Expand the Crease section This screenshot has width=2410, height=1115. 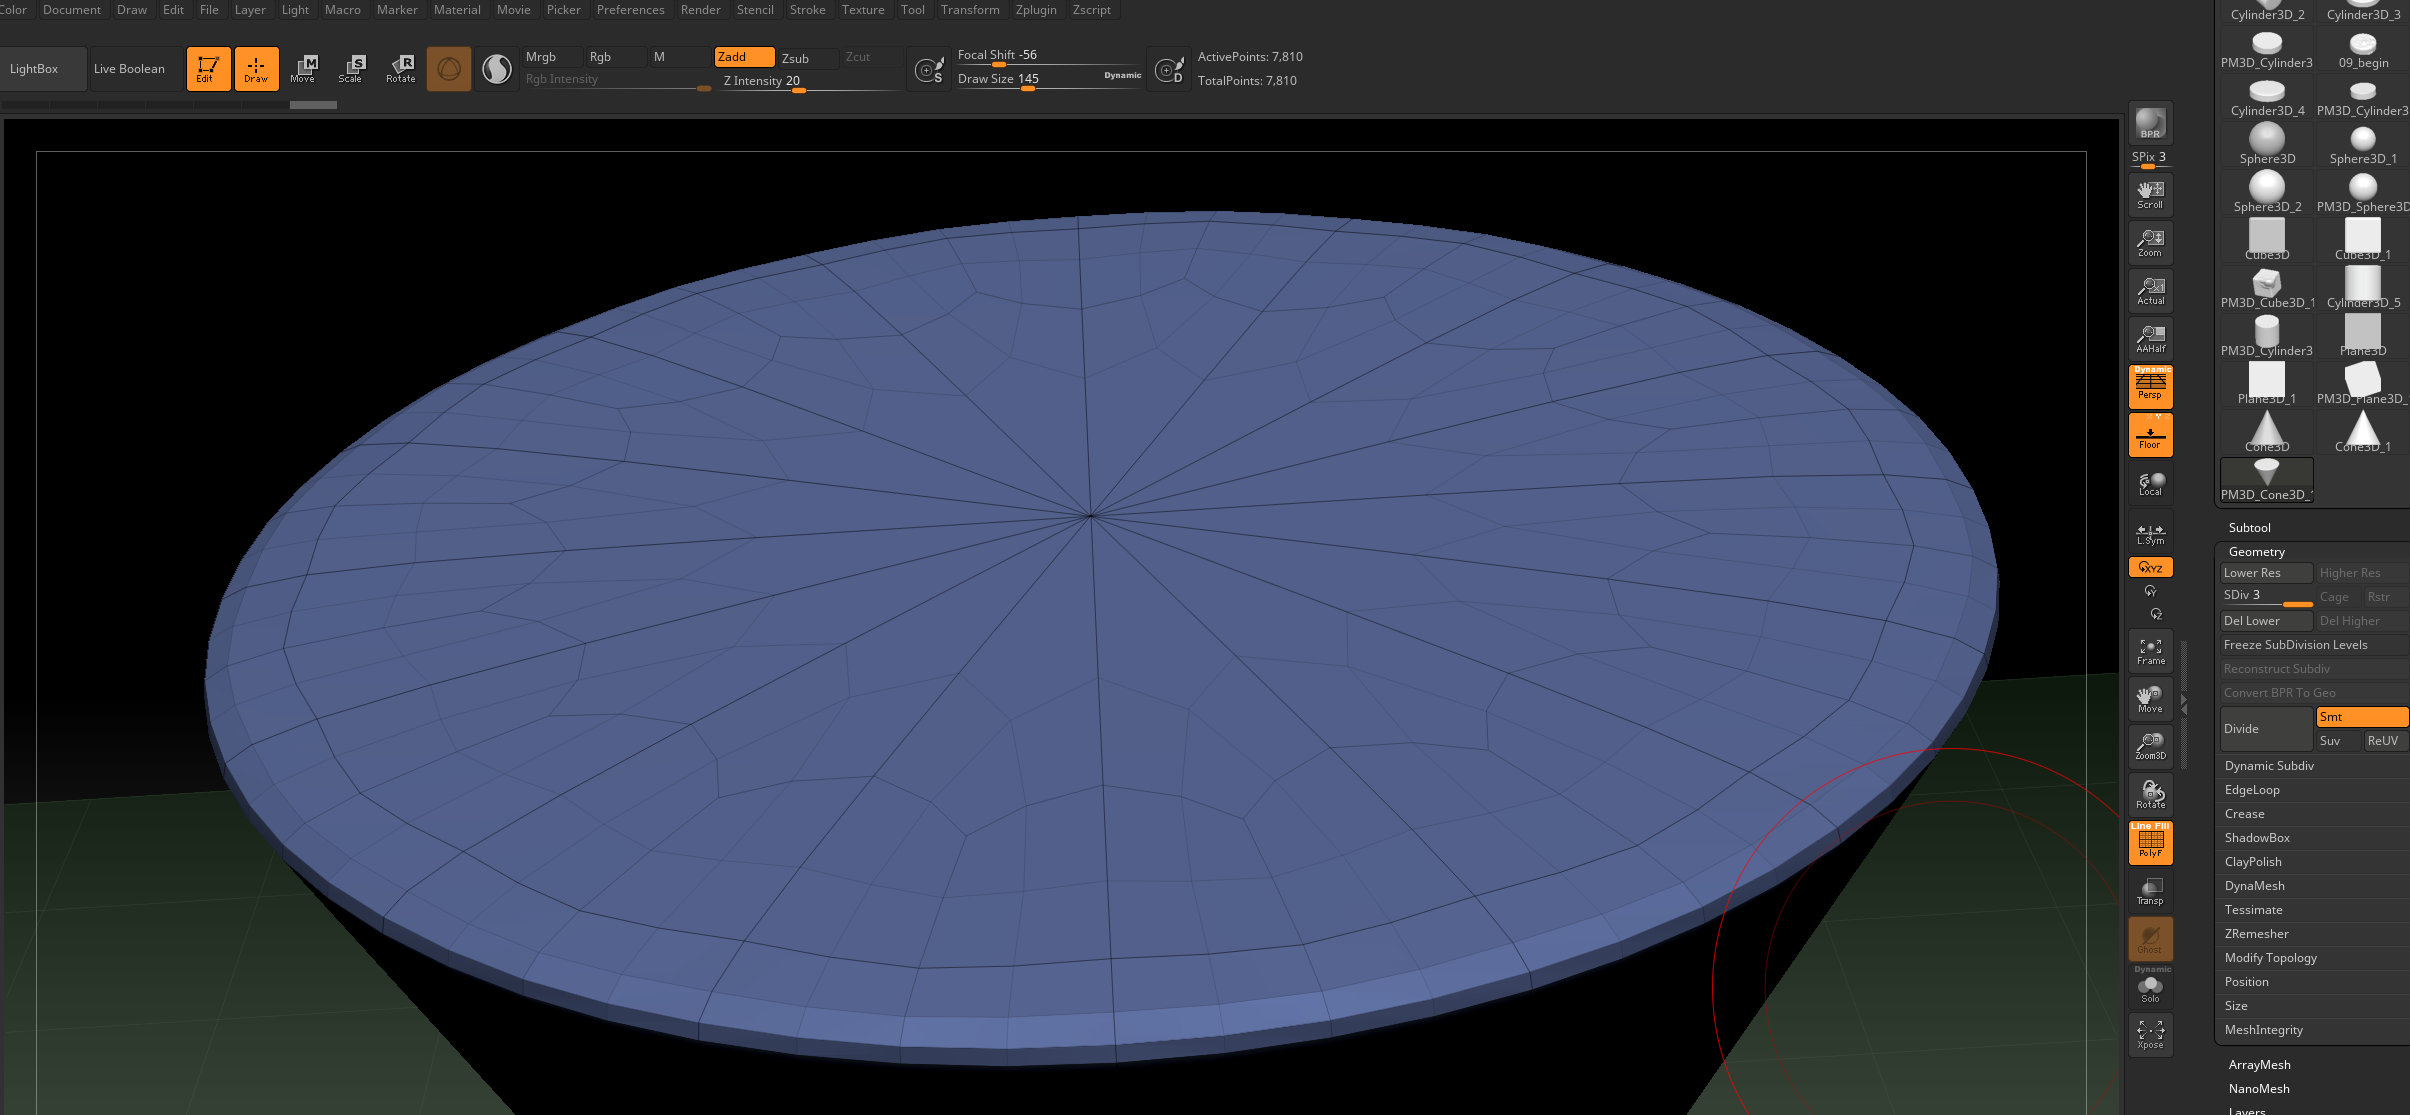[x=2244, y=814]
